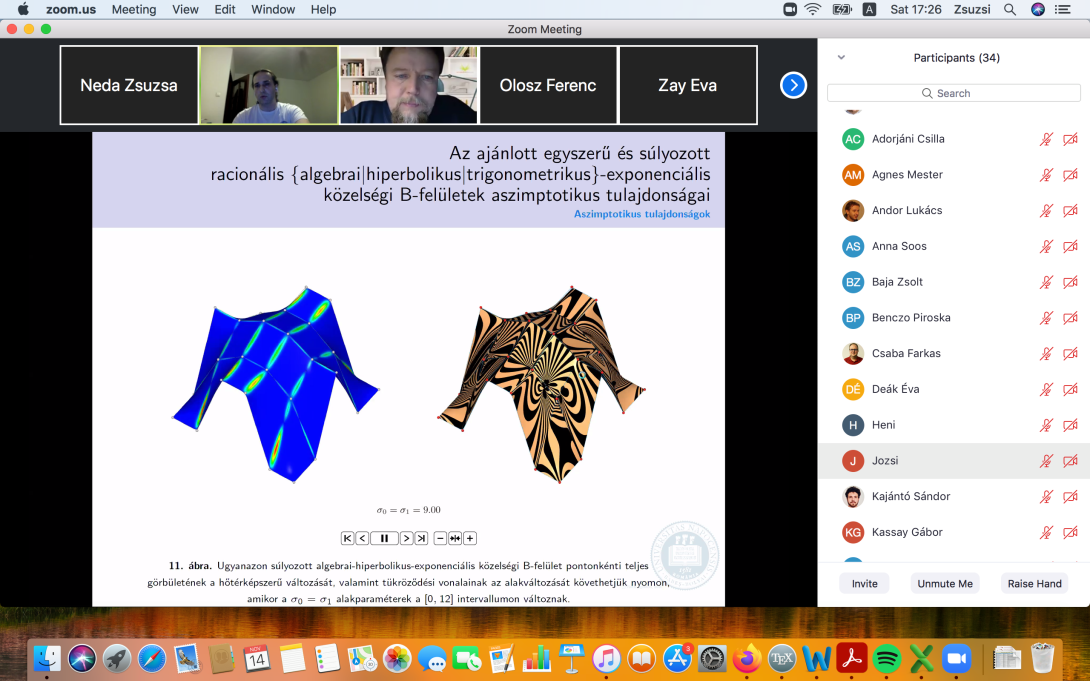Jump to last frame of animation
The width and height of the screenshot is (1090, 681).
[422, 538]
